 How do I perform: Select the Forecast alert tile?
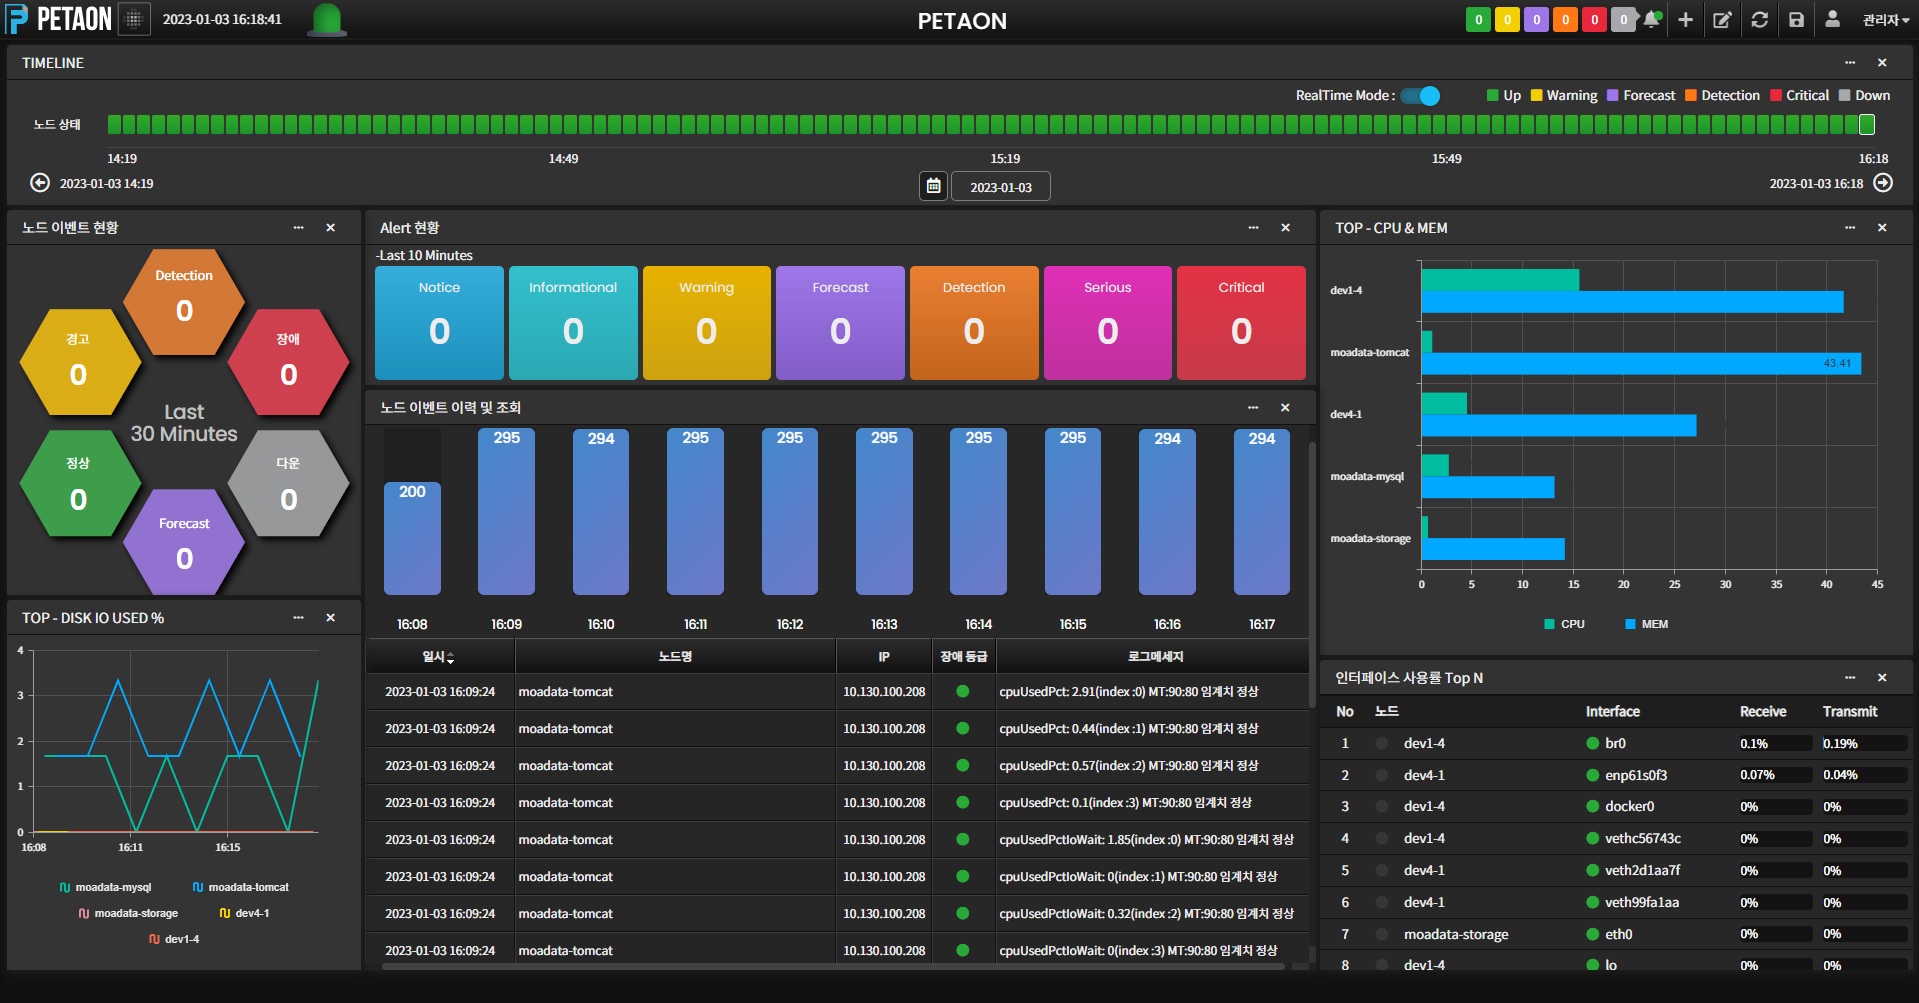[840, 322]
